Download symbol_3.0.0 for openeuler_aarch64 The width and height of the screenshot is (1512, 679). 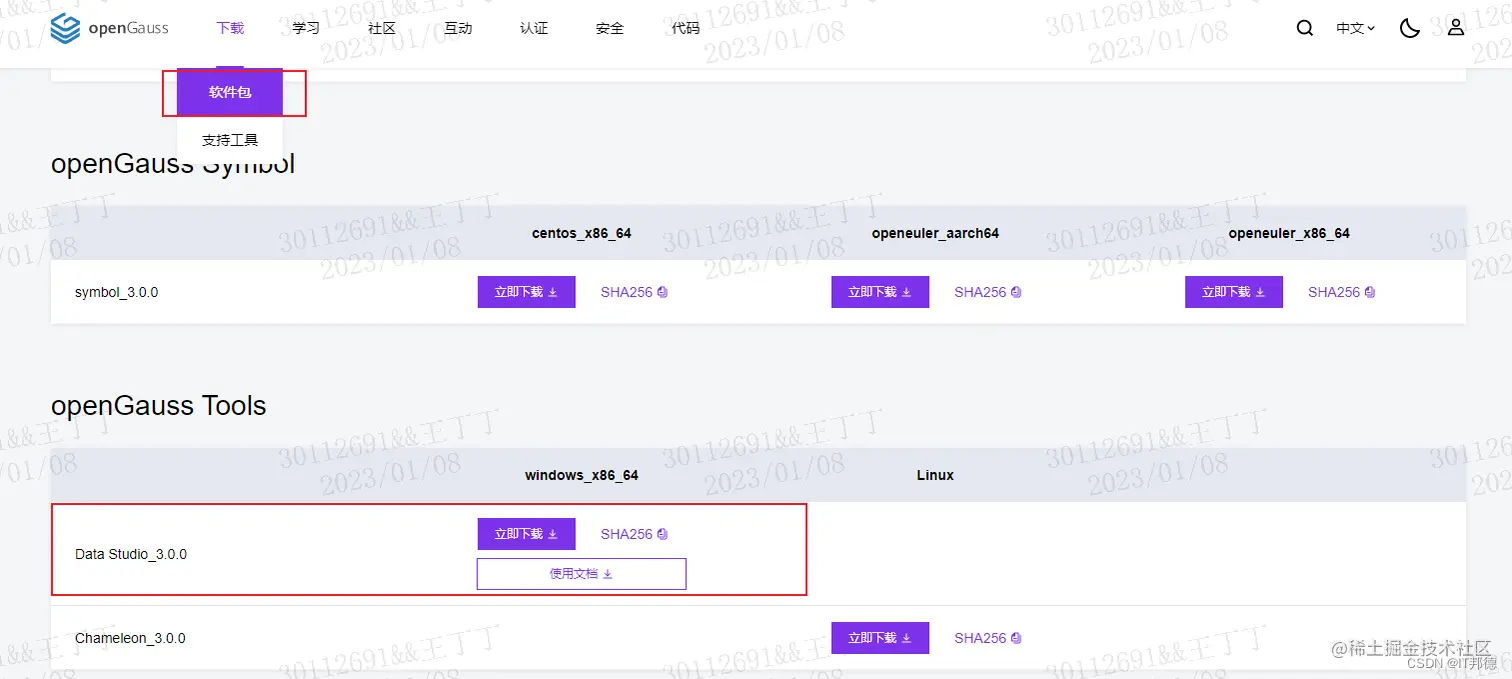click(x=880, y=292)
